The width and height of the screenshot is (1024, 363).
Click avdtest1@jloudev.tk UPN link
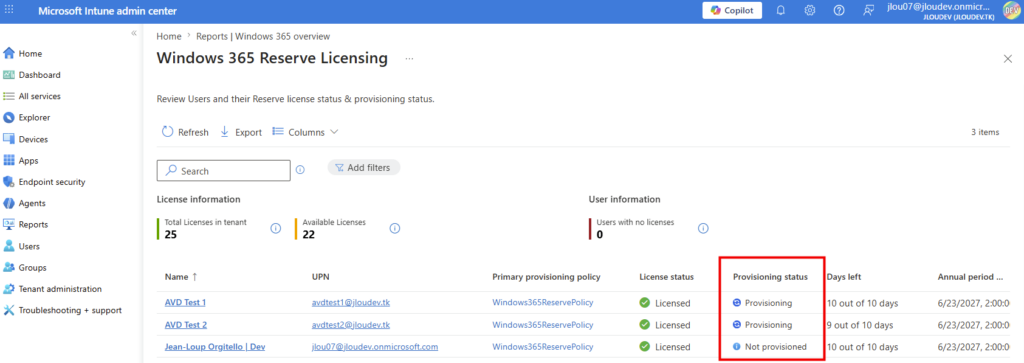pos(351,303)
